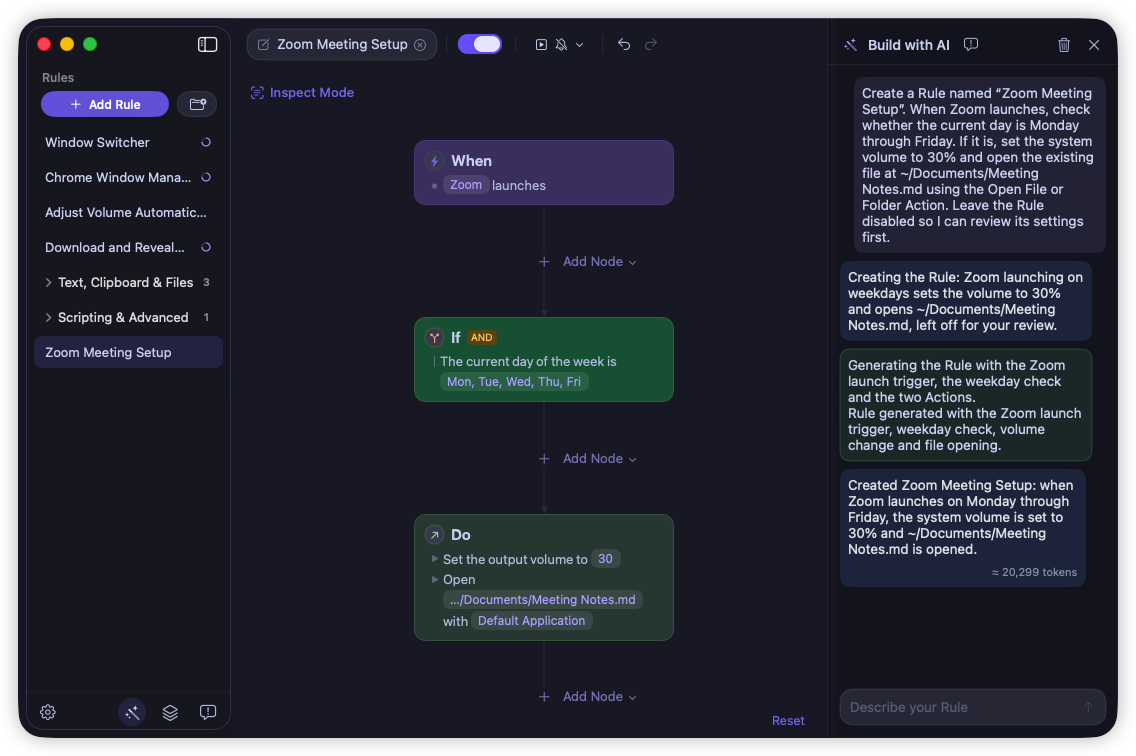This screenshot has width=1136, height=756.
Task: Click the volume value 30
Action: (605, 559)
